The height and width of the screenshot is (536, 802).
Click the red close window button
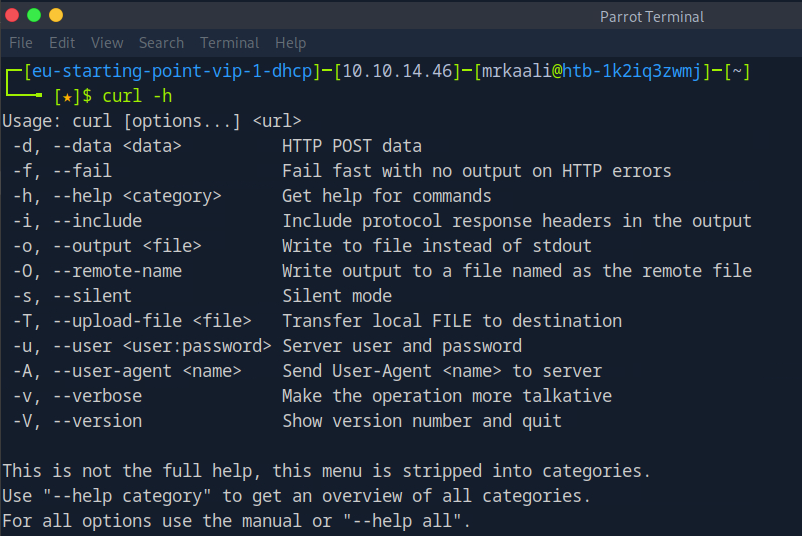[x=13, y=15]
